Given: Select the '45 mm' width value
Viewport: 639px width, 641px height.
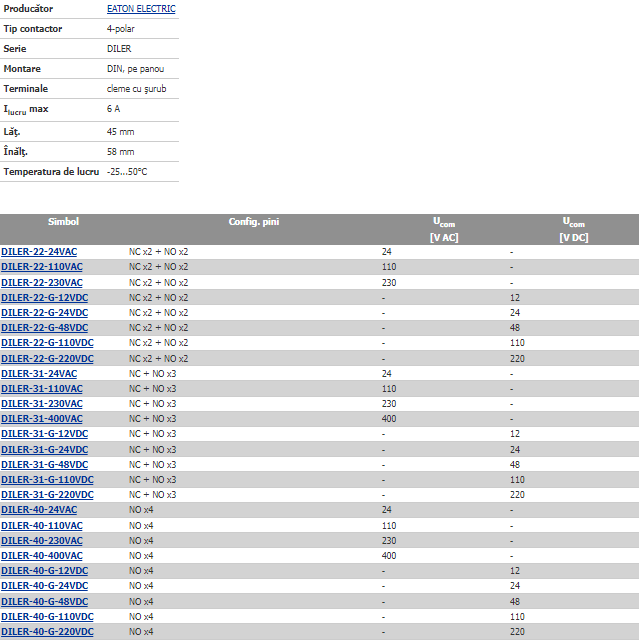Looking at the screenshot, I should 121,132.
